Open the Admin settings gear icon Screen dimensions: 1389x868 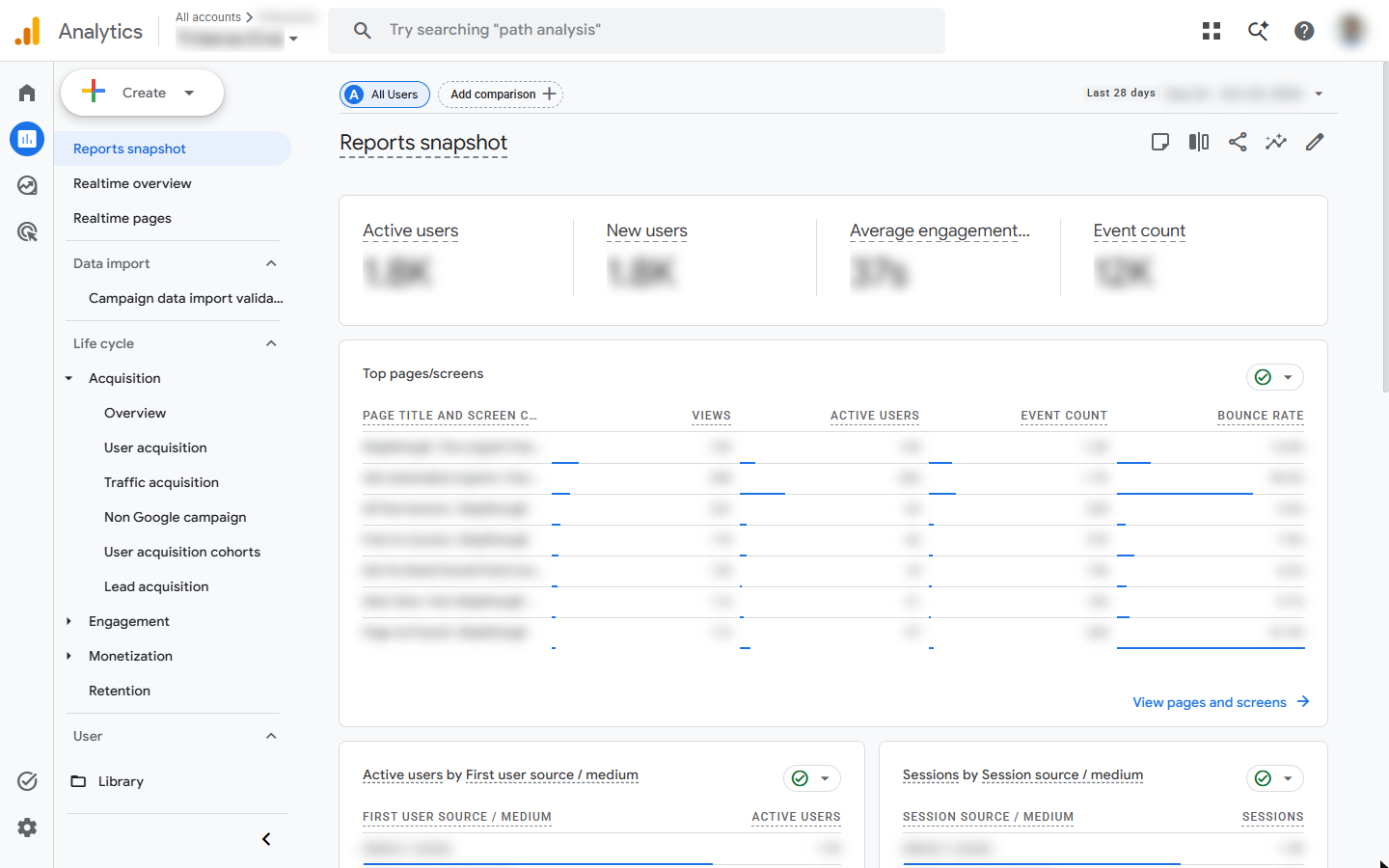pos(27,828)
